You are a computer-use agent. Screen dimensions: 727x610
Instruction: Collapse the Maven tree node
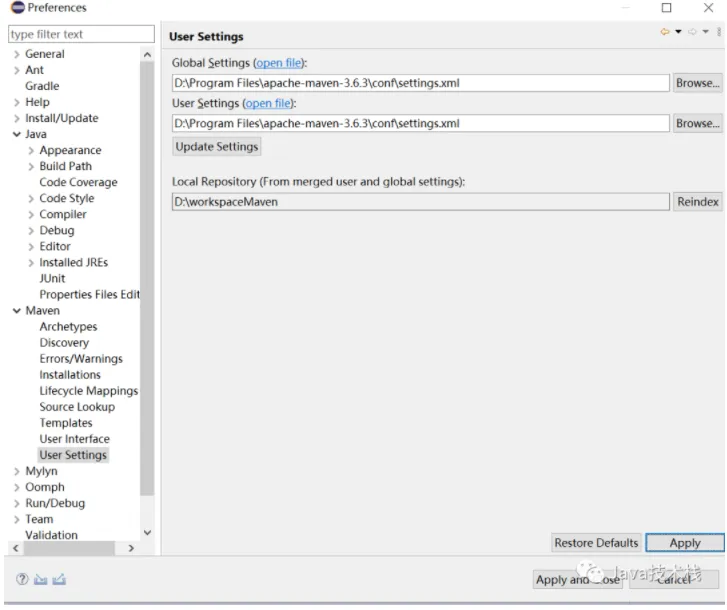17,311
